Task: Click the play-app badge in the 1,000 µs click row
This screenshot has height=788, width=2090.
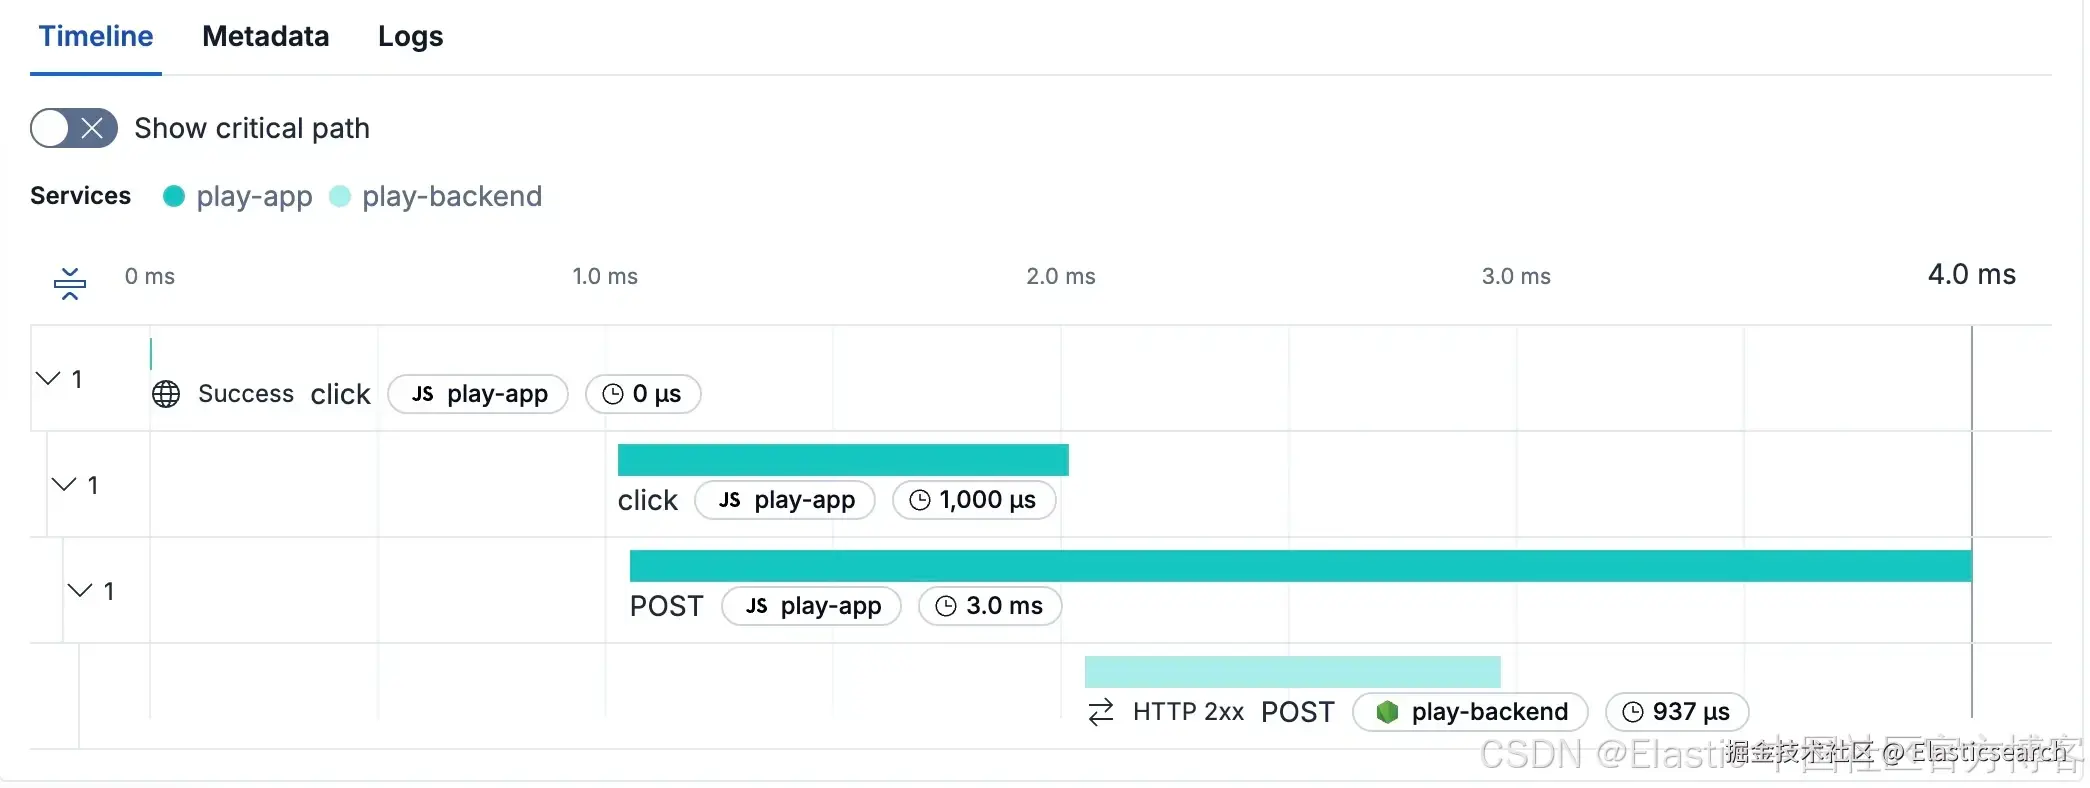Action: click(x=785, y=500)
